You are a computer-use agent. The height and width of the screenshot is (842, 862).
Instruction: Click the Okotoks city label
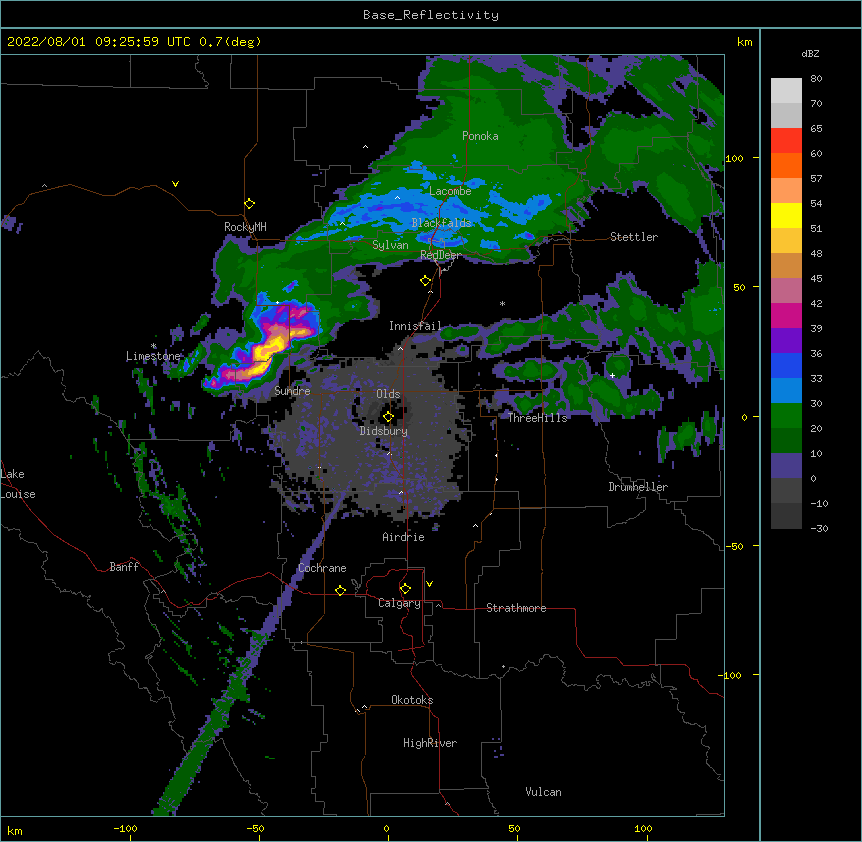[412, 700]
